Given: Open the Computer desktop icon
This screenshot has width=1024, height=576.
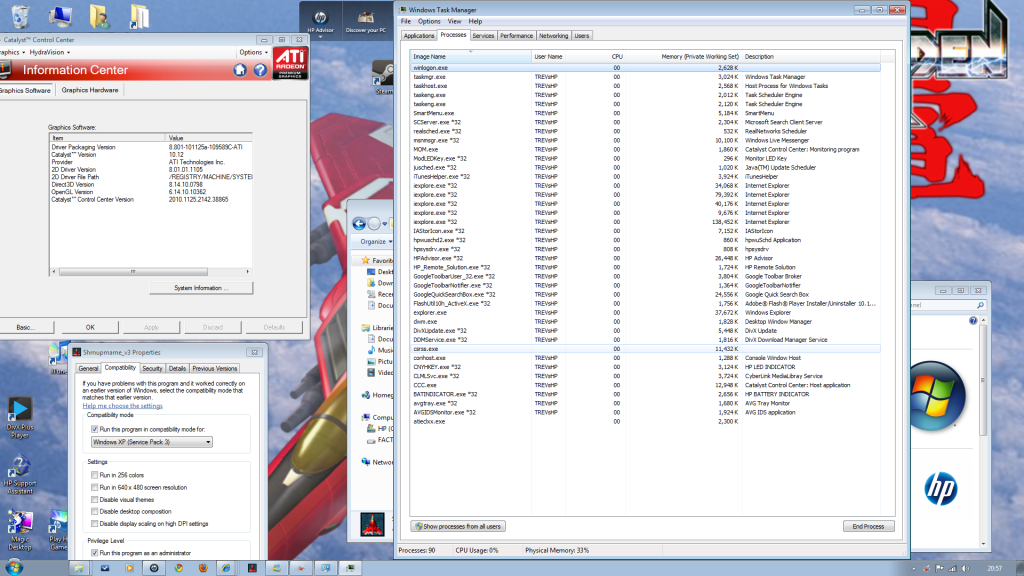Looking at the screenshot, I should pos(60,16).
